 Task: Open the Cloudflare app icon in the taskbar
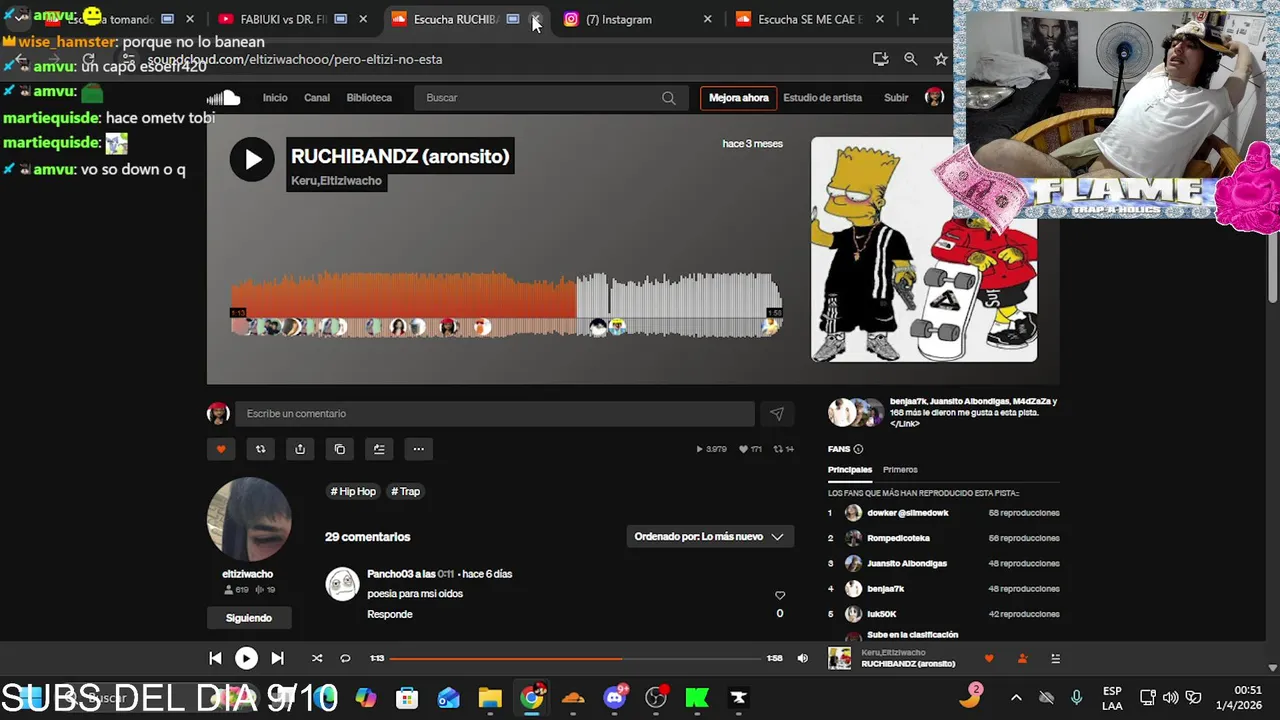coord(573,698)
